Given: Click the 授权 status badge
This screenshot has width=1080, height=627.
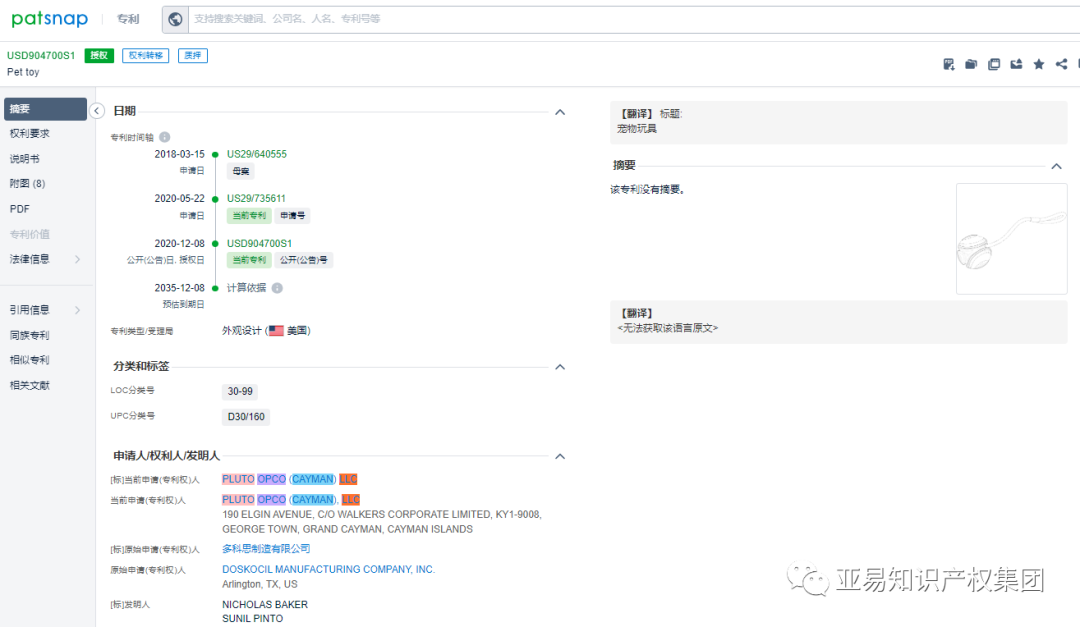Looking at the screenshot, I should 99,56.
